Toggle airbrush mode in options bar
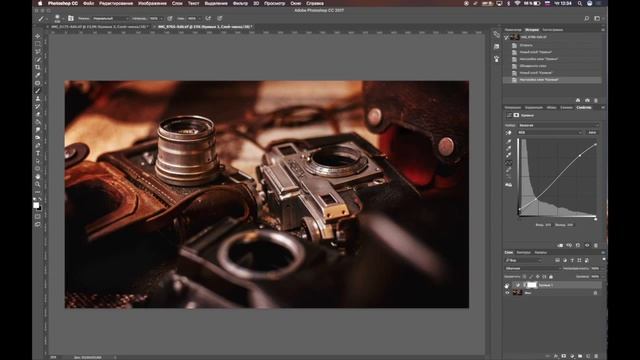The image size is (640, 360). click(x=208, y=18)
